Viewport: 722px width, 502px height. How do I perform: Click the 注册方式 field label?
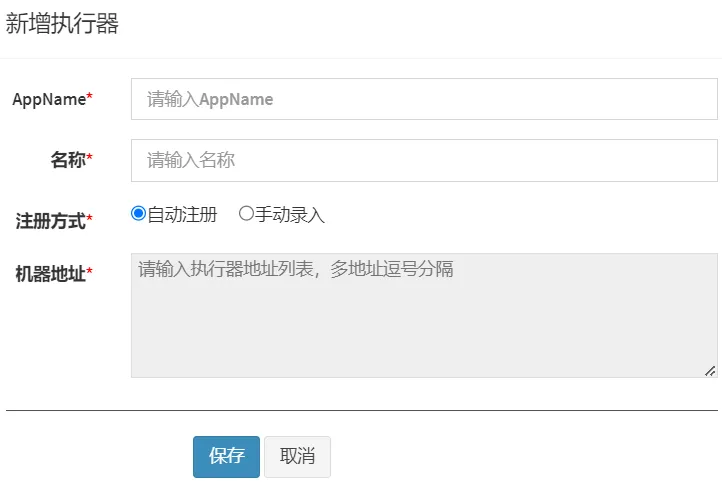[50, 220]
